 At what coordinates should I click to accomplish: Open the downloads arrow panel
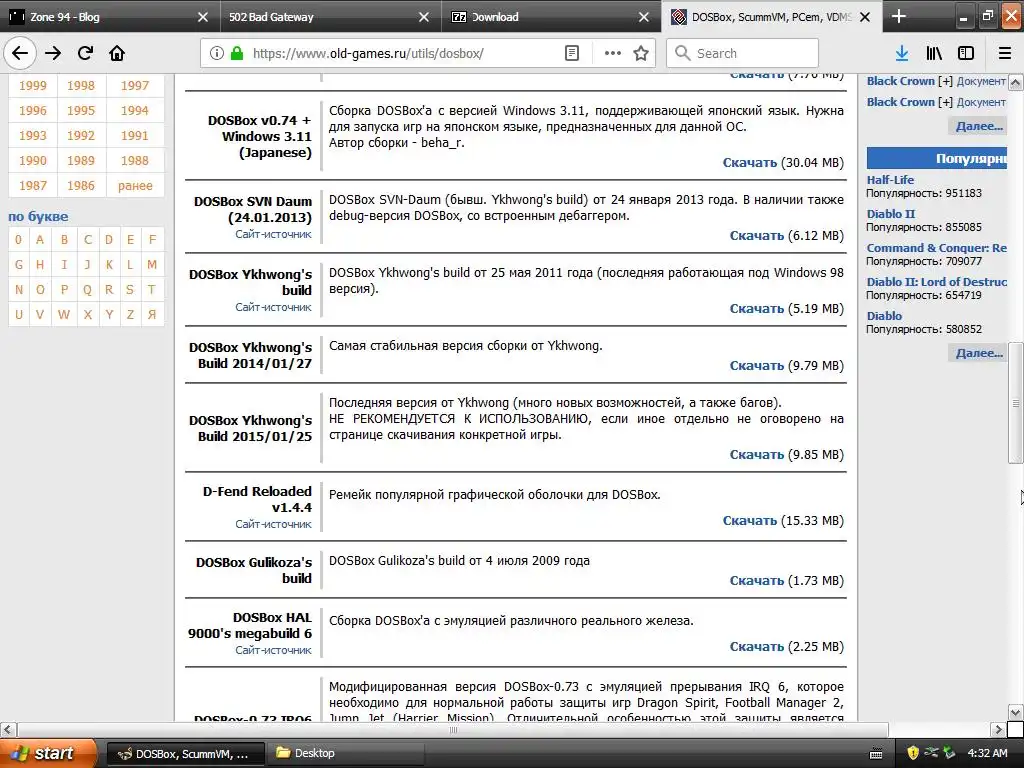point(902,53)
